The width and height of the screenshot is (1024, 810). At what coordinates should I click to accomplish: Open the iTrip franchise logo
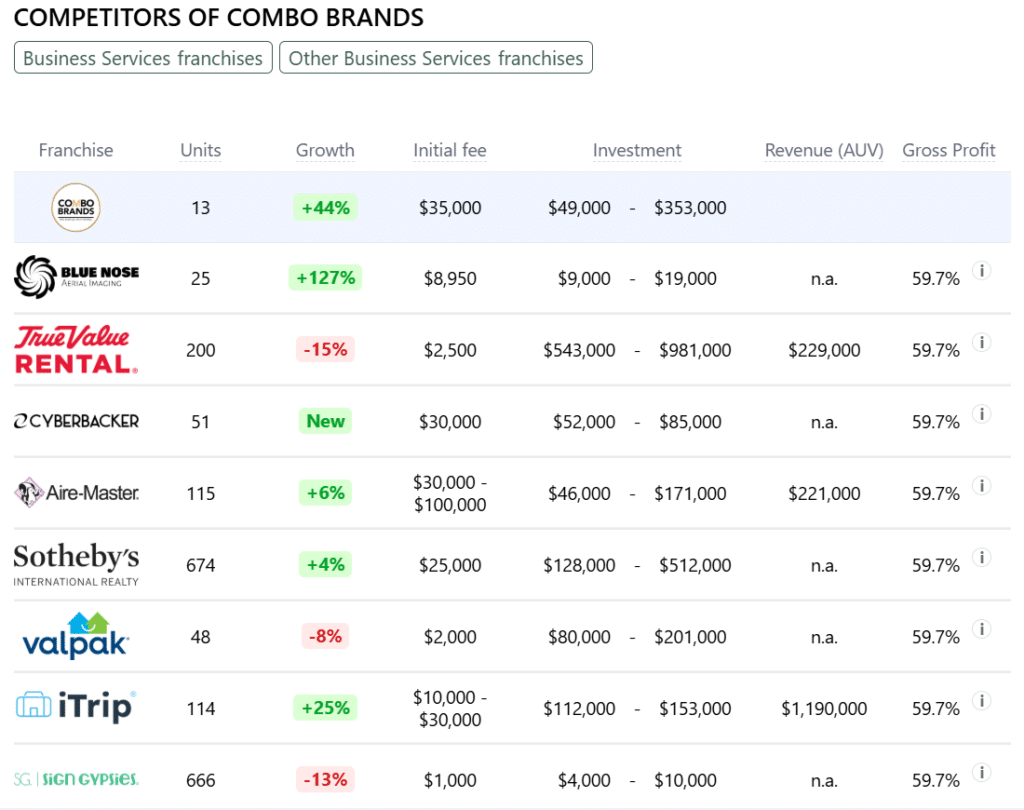click(x=76, y=707)
